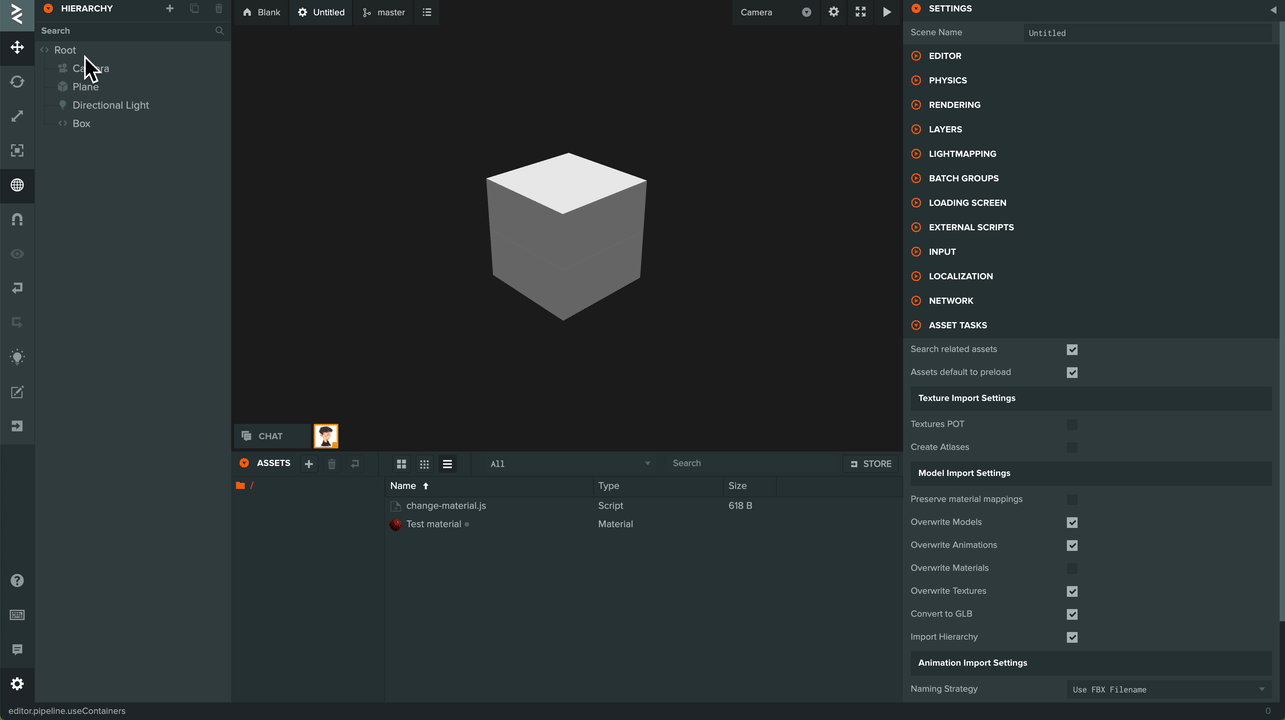Select change-material.js asset
The width and height of the screenshot is (1285, 720).
point(446,506)
